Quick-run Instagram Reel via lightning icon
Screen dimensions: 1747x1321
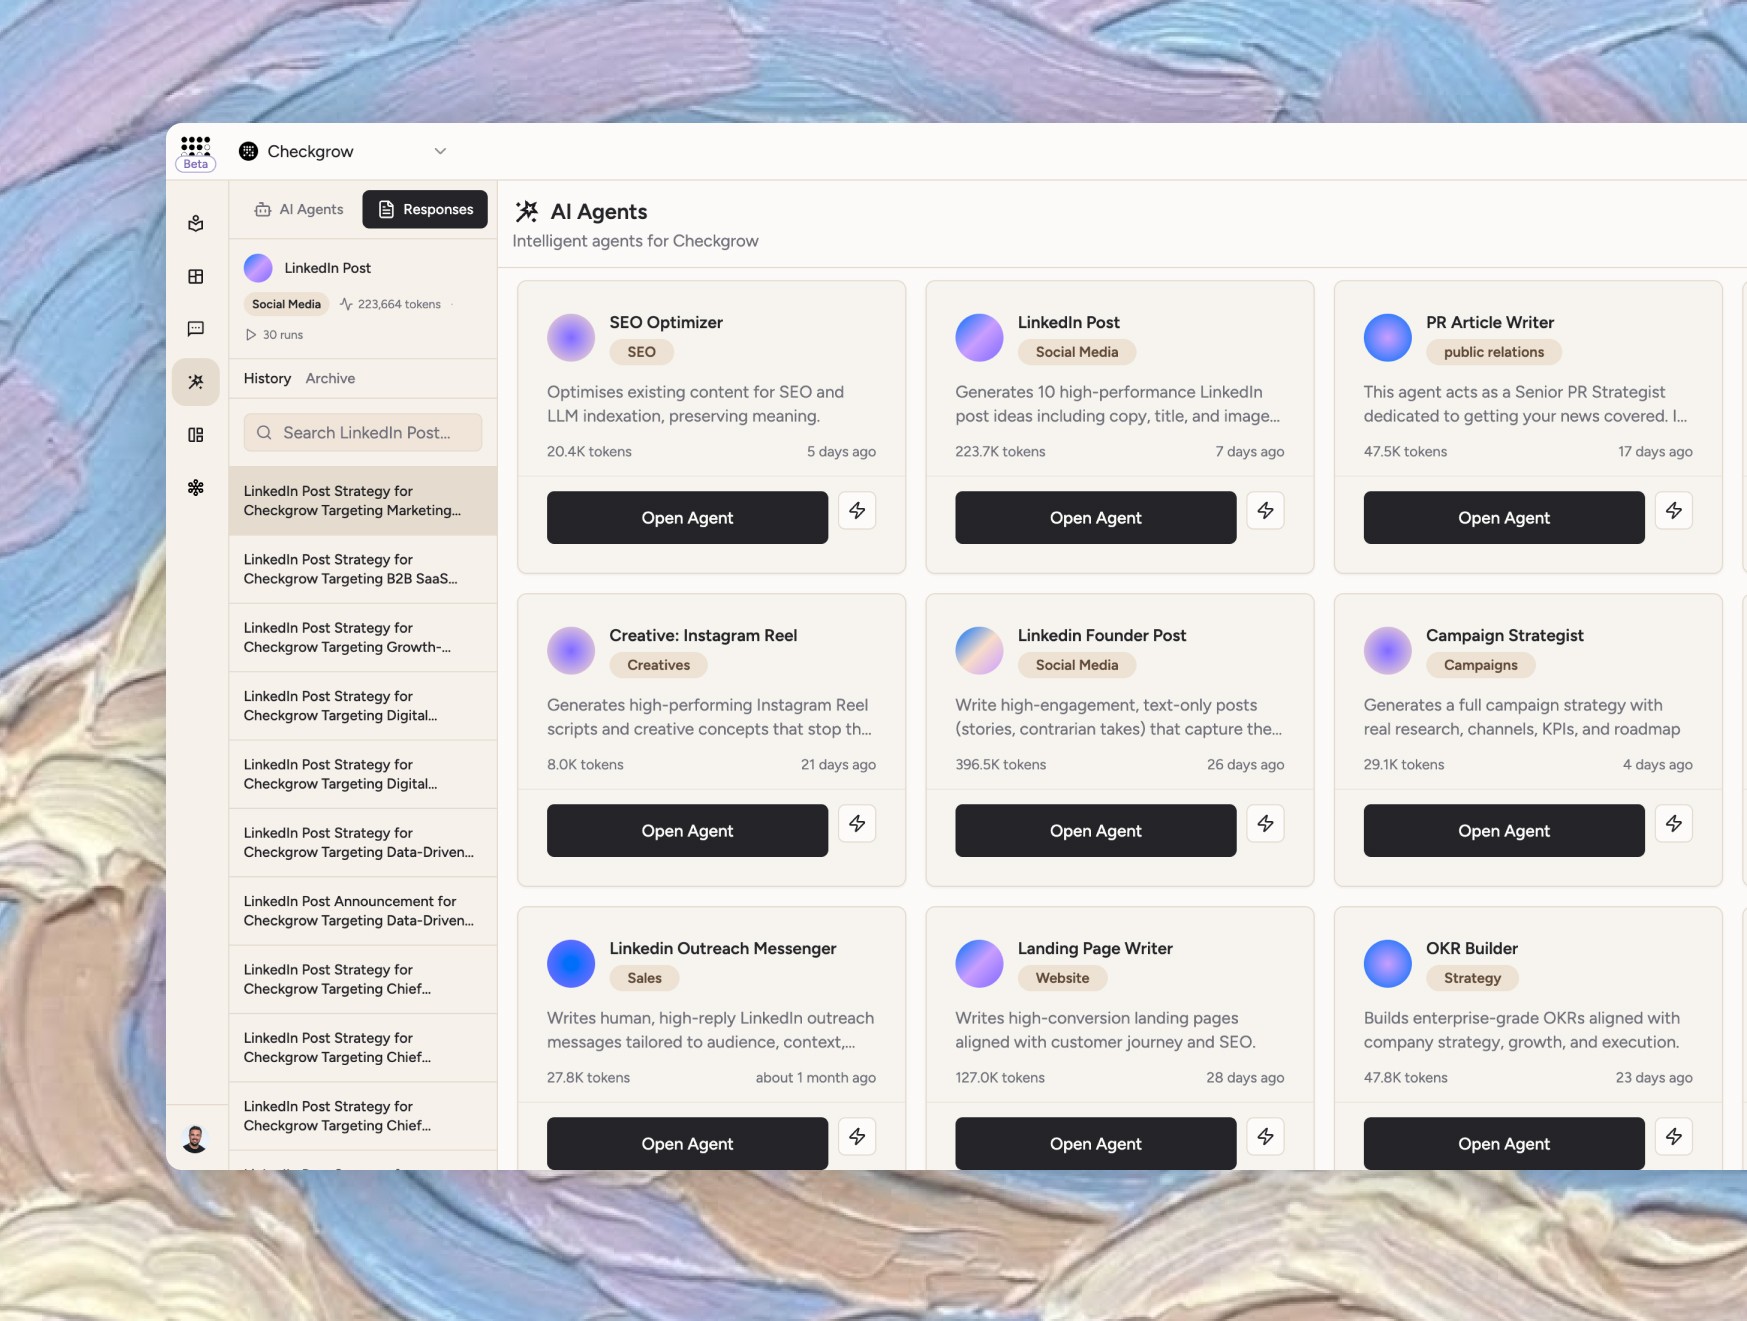tap(857, 823)
